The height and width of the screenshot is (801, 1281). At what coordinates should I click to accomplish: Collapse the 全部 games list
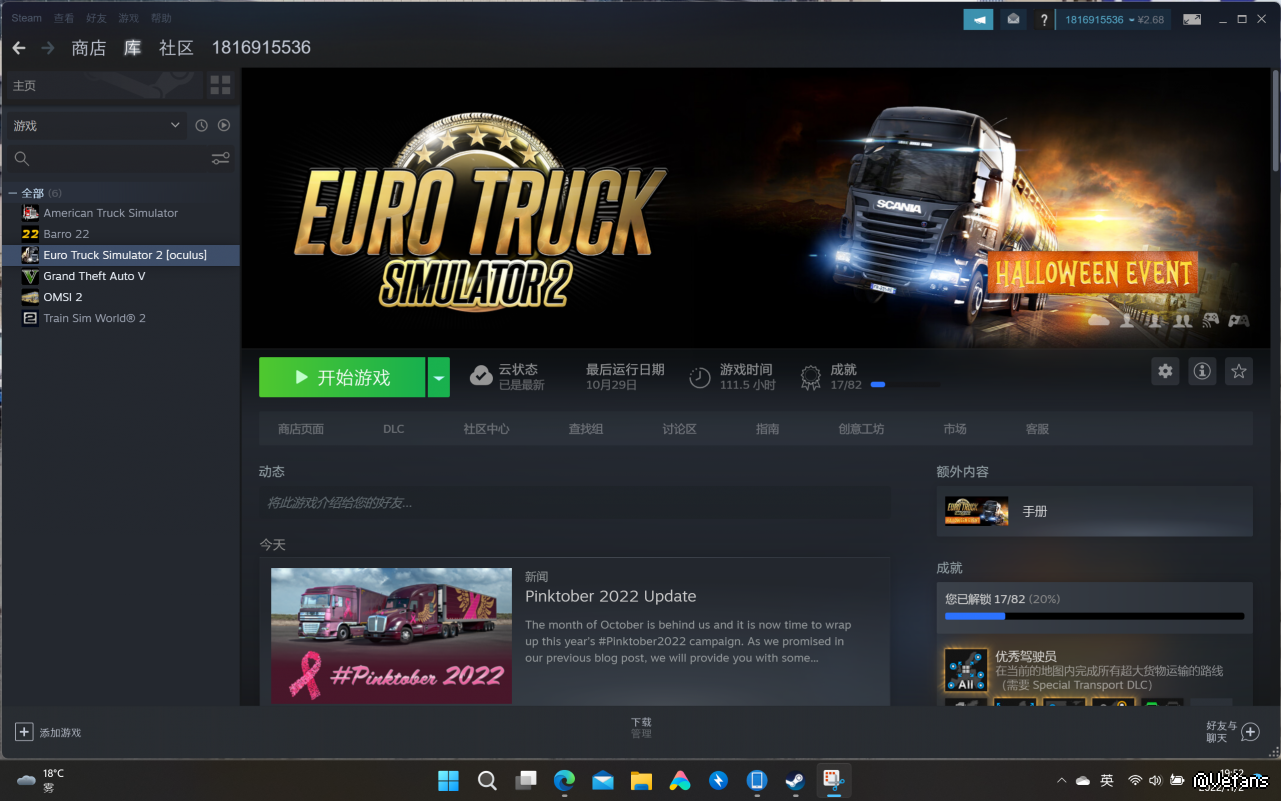click(13, 193)
